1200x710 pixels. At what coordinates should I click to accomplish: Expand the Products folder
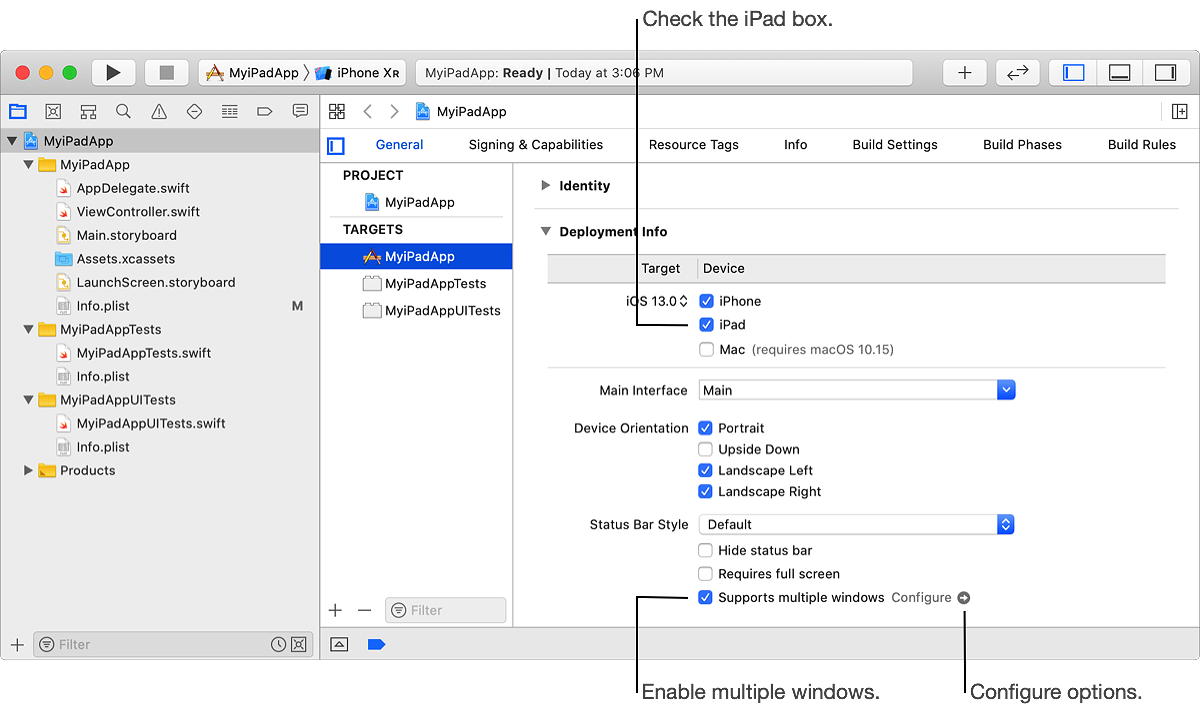[29, 471]
